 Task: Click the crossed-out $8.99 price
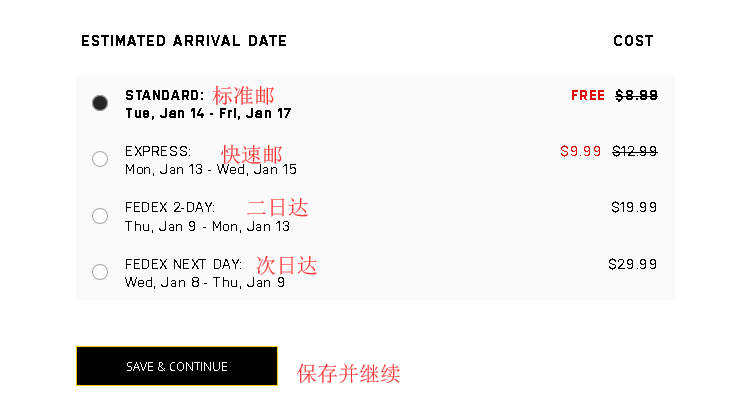(636, 96)
